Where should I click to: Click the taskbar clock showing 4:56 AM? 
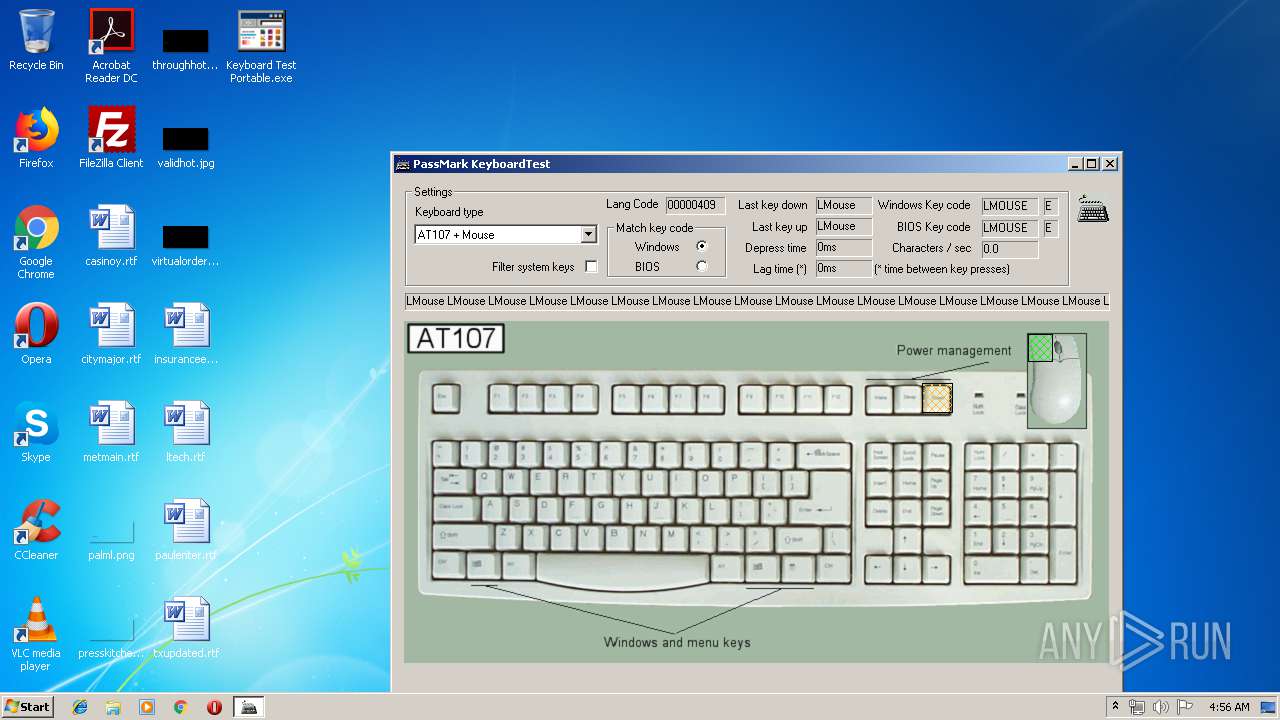1229,707
